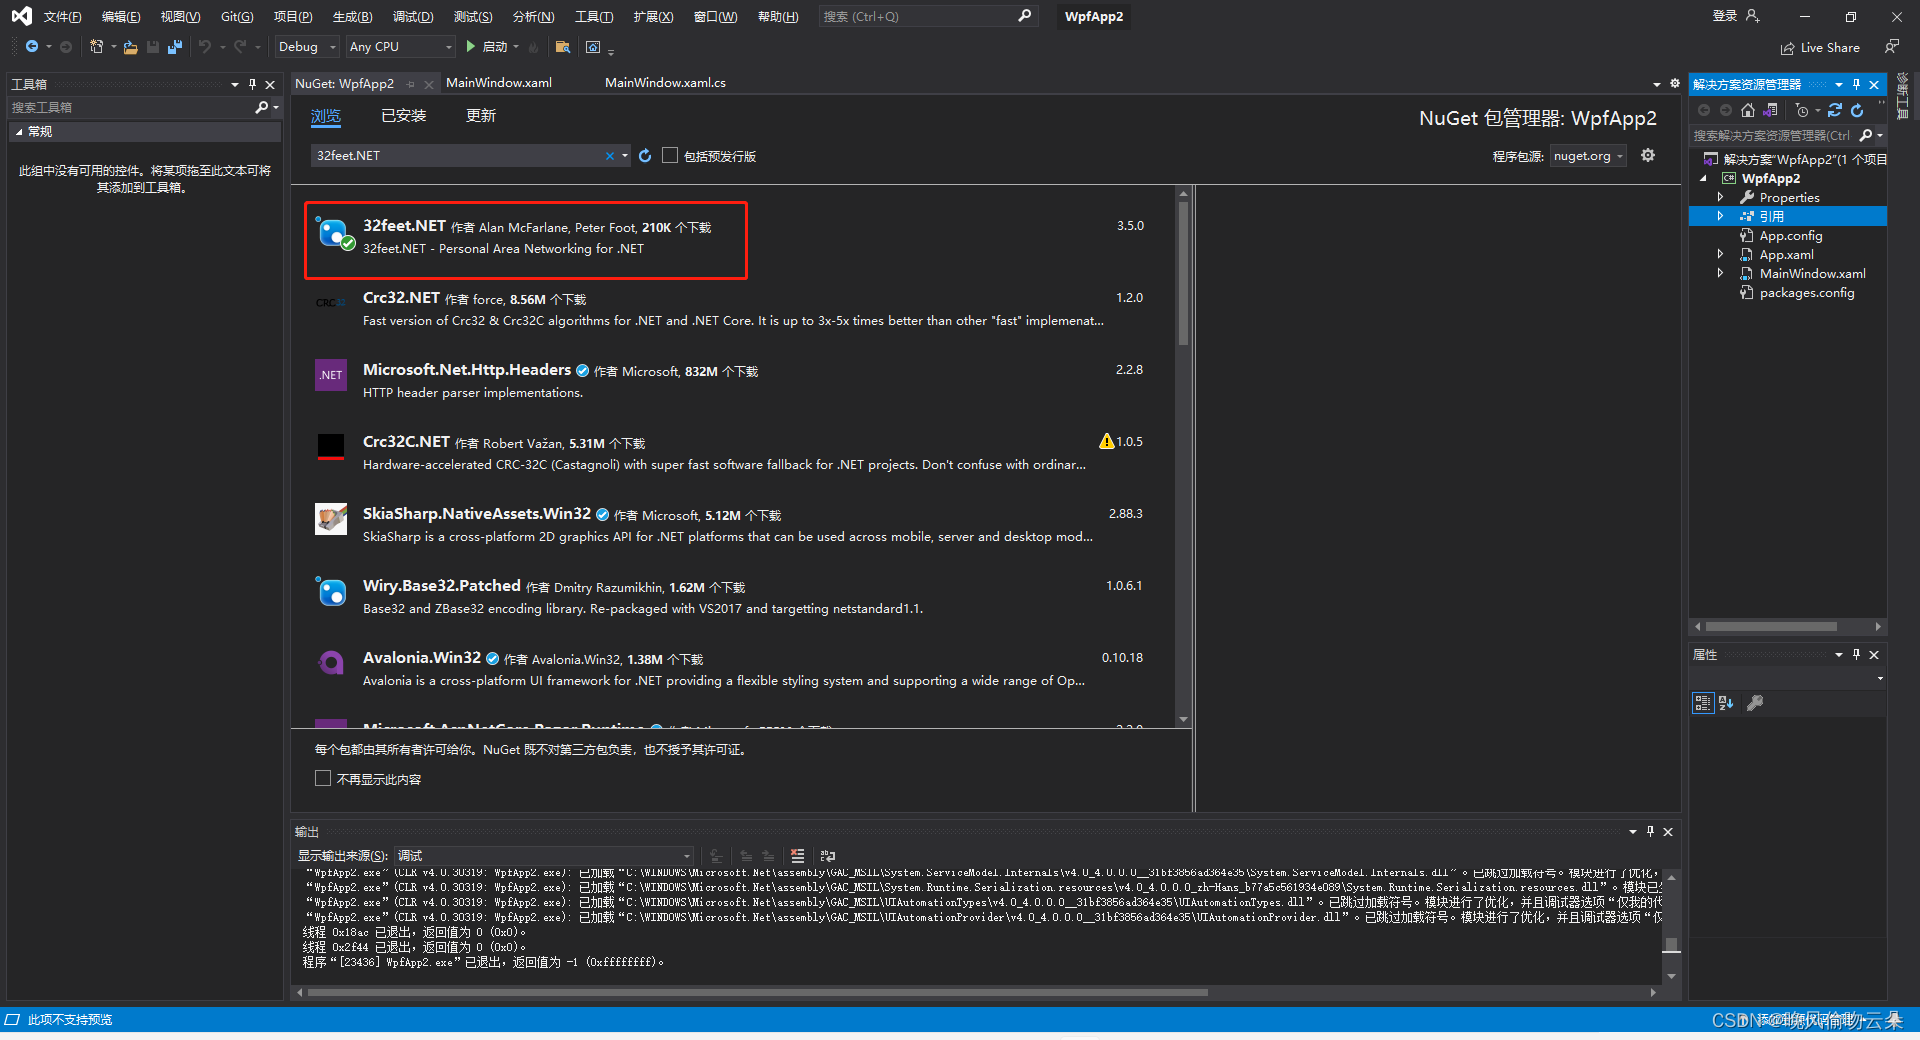Expand the Properties node in Solution Explorer
This screenshot has height=1040, width=1920.
point(1720,197)
